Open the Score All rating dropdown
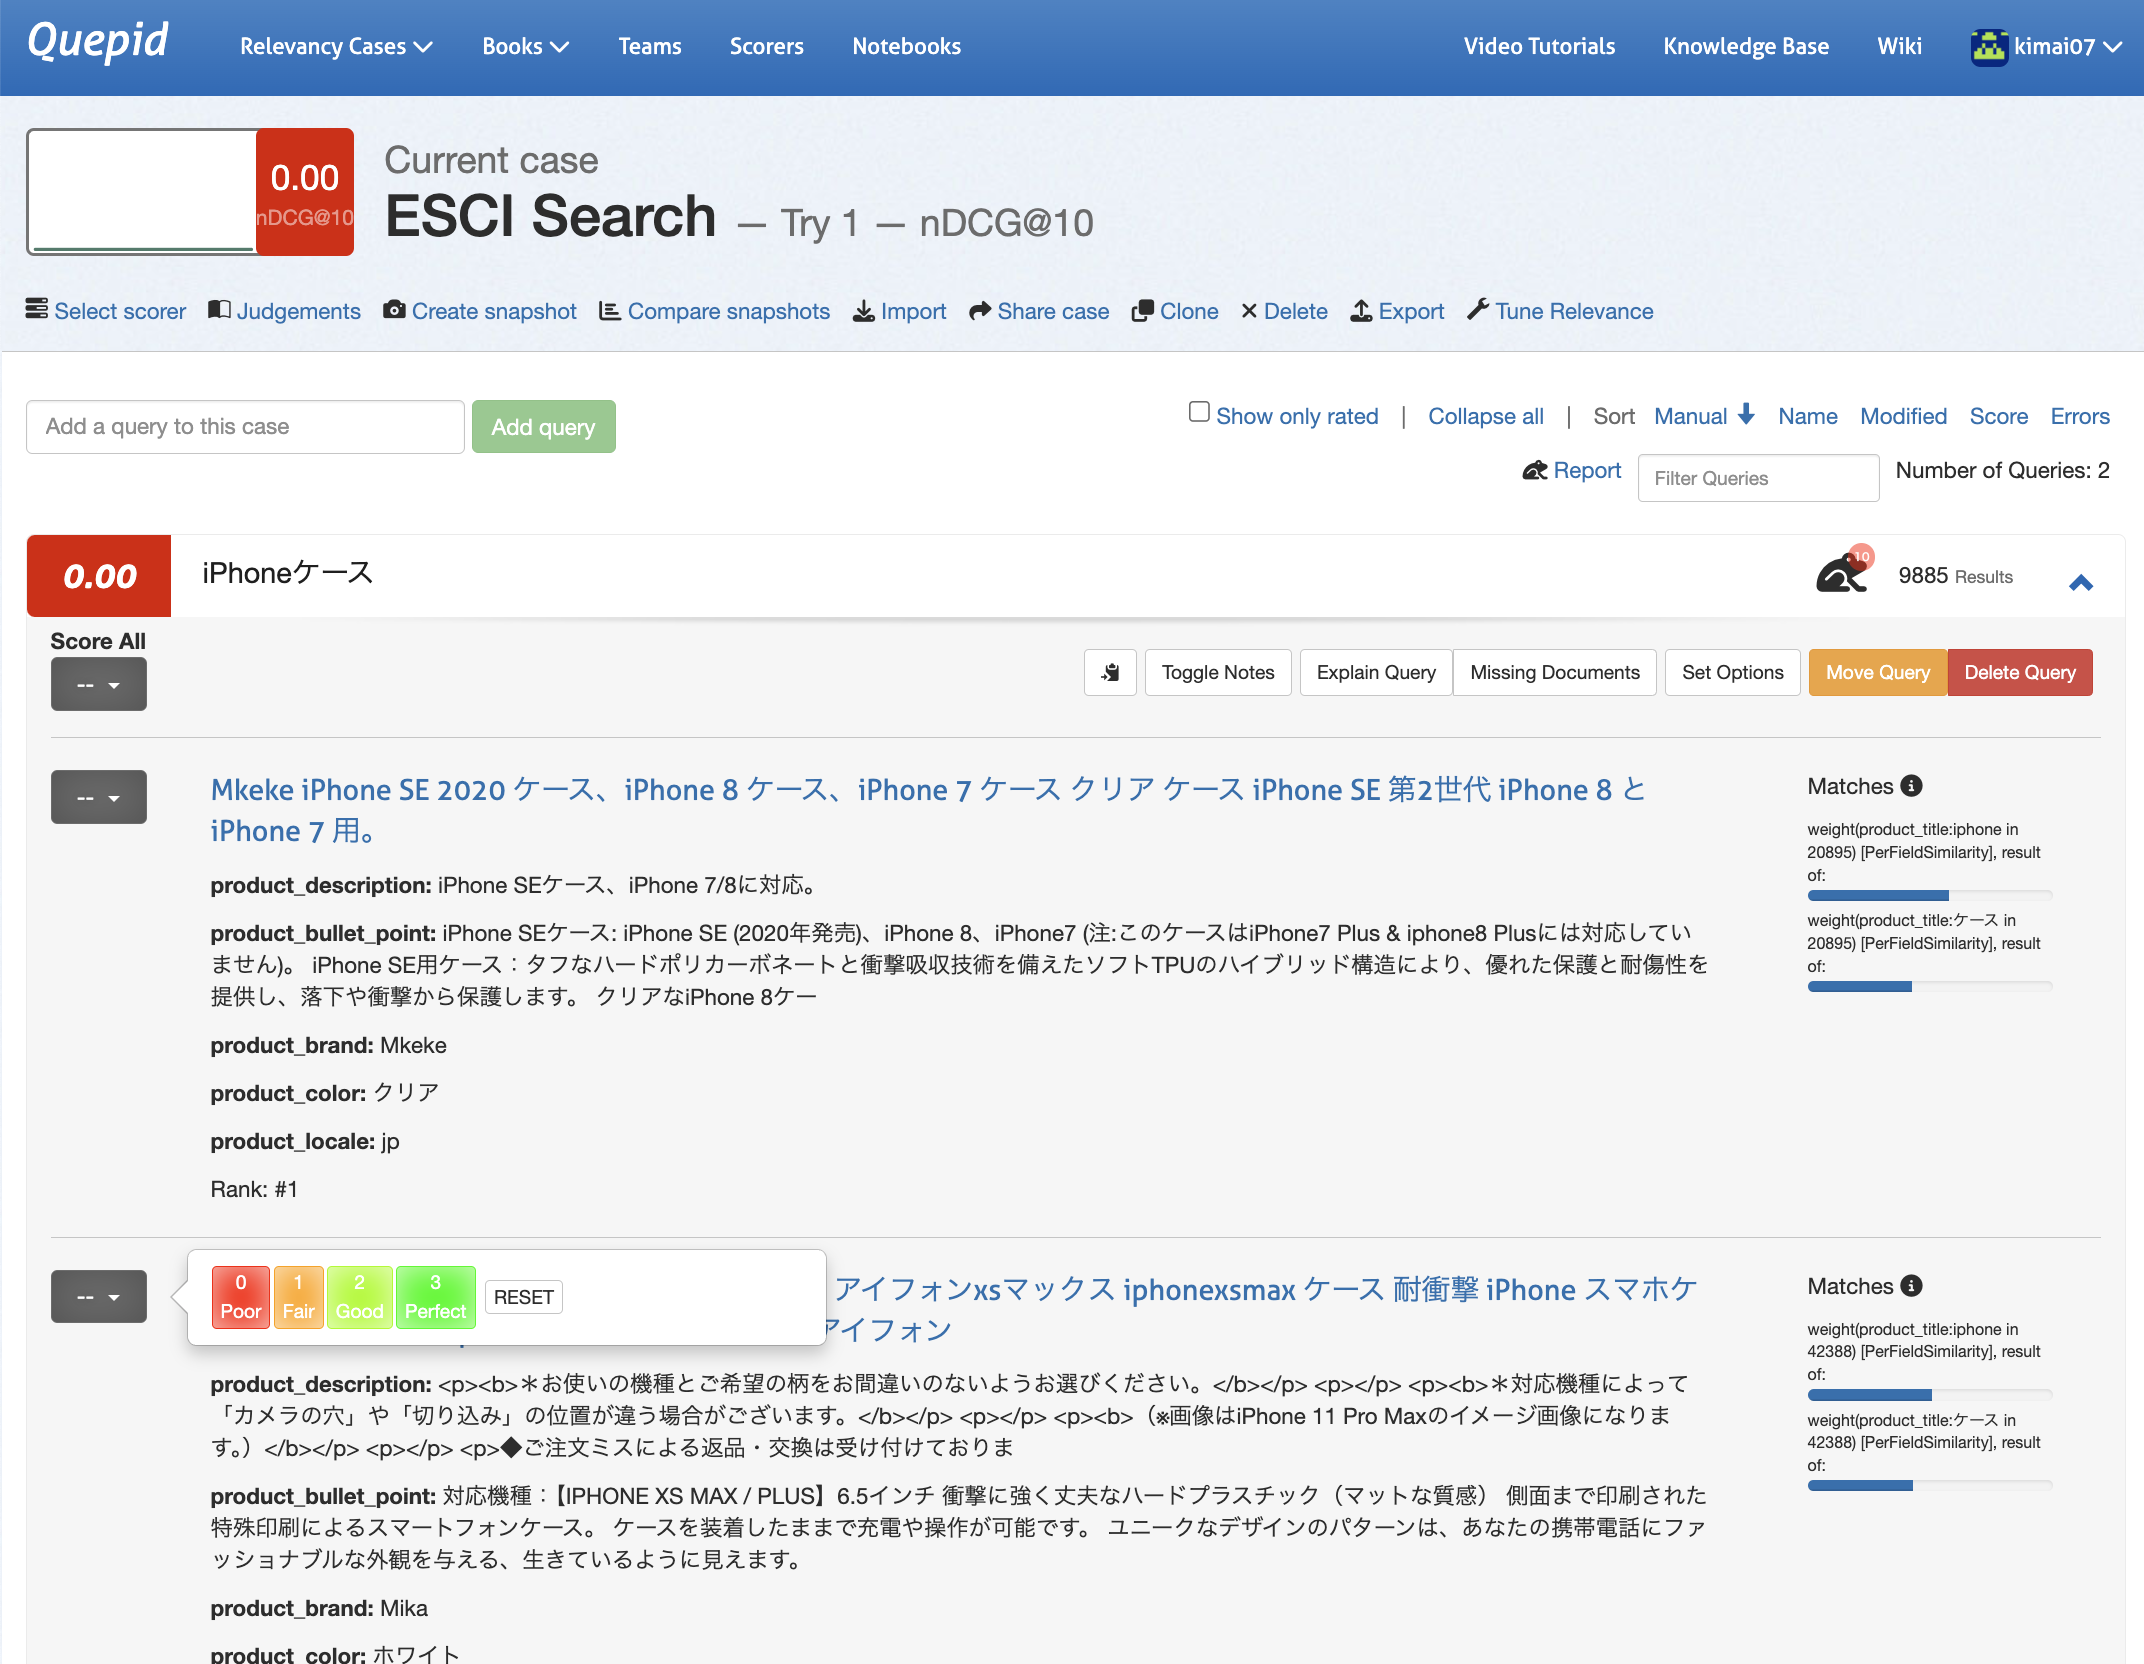 point(98,685)
